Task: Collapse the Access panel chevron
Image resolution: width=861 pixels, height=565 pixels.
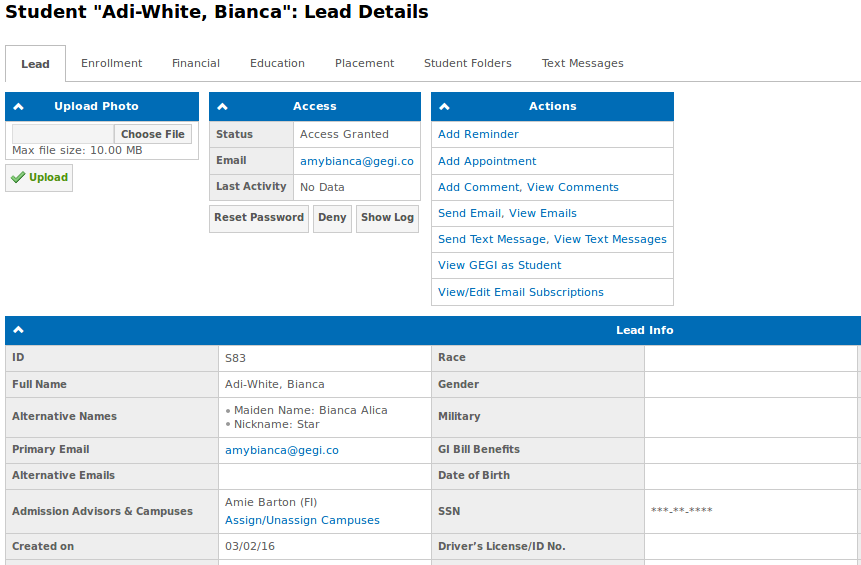Action: coord(222,107)
